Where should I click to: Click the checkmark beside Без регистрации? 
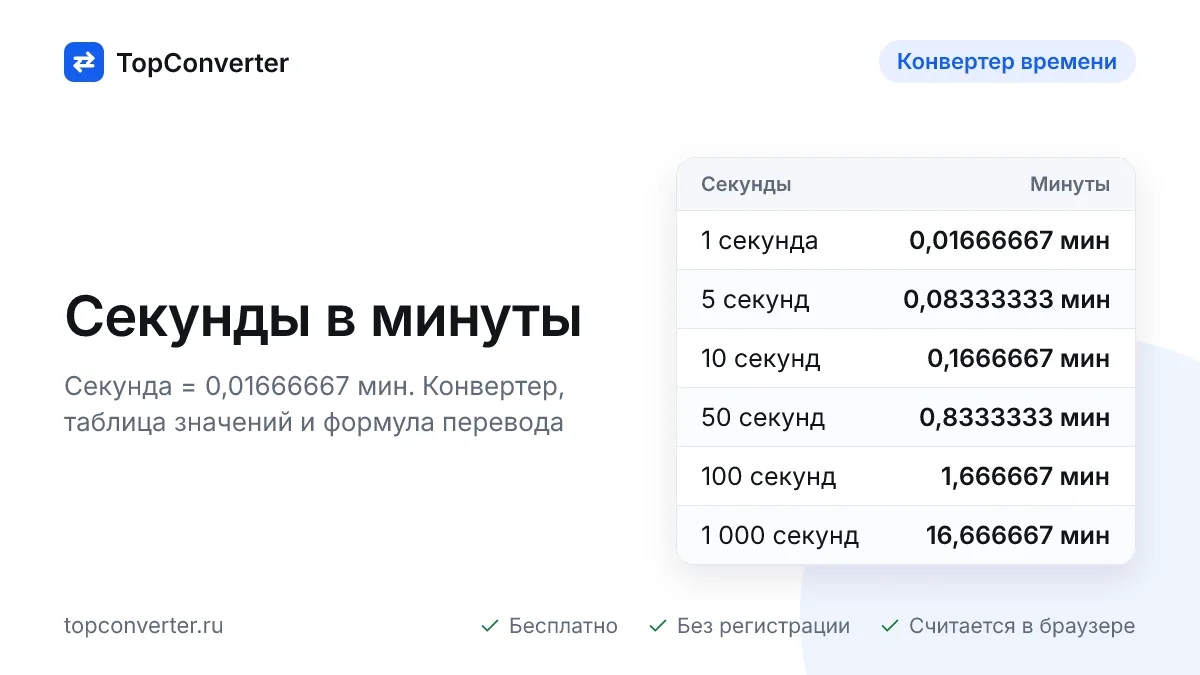point(658,626)
